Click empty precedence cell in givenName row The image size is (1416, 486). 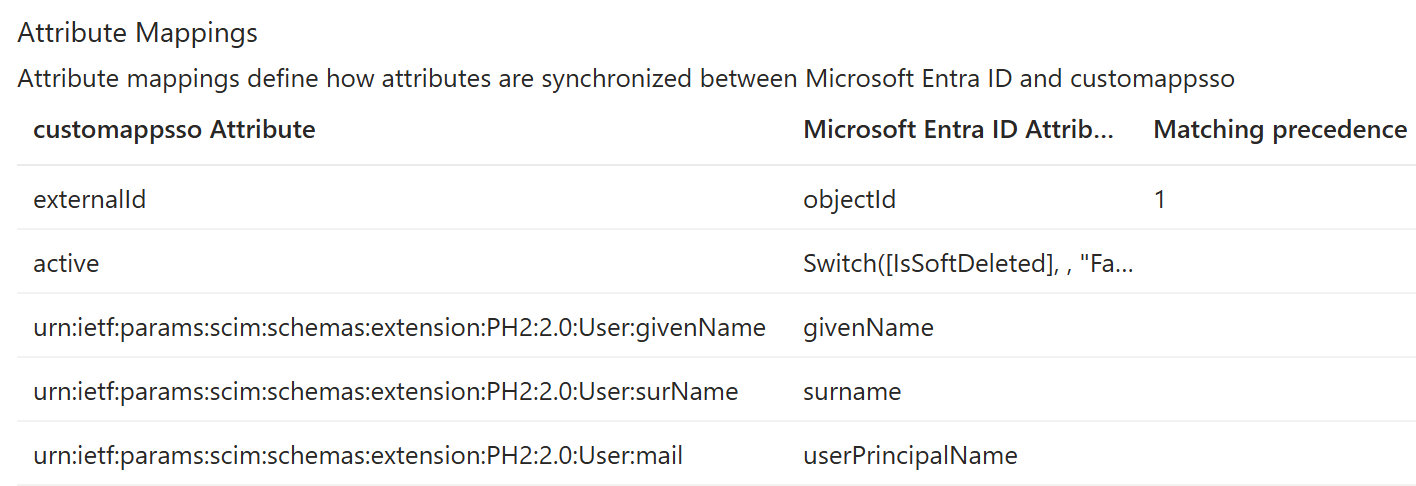[x=1280, y=327]
